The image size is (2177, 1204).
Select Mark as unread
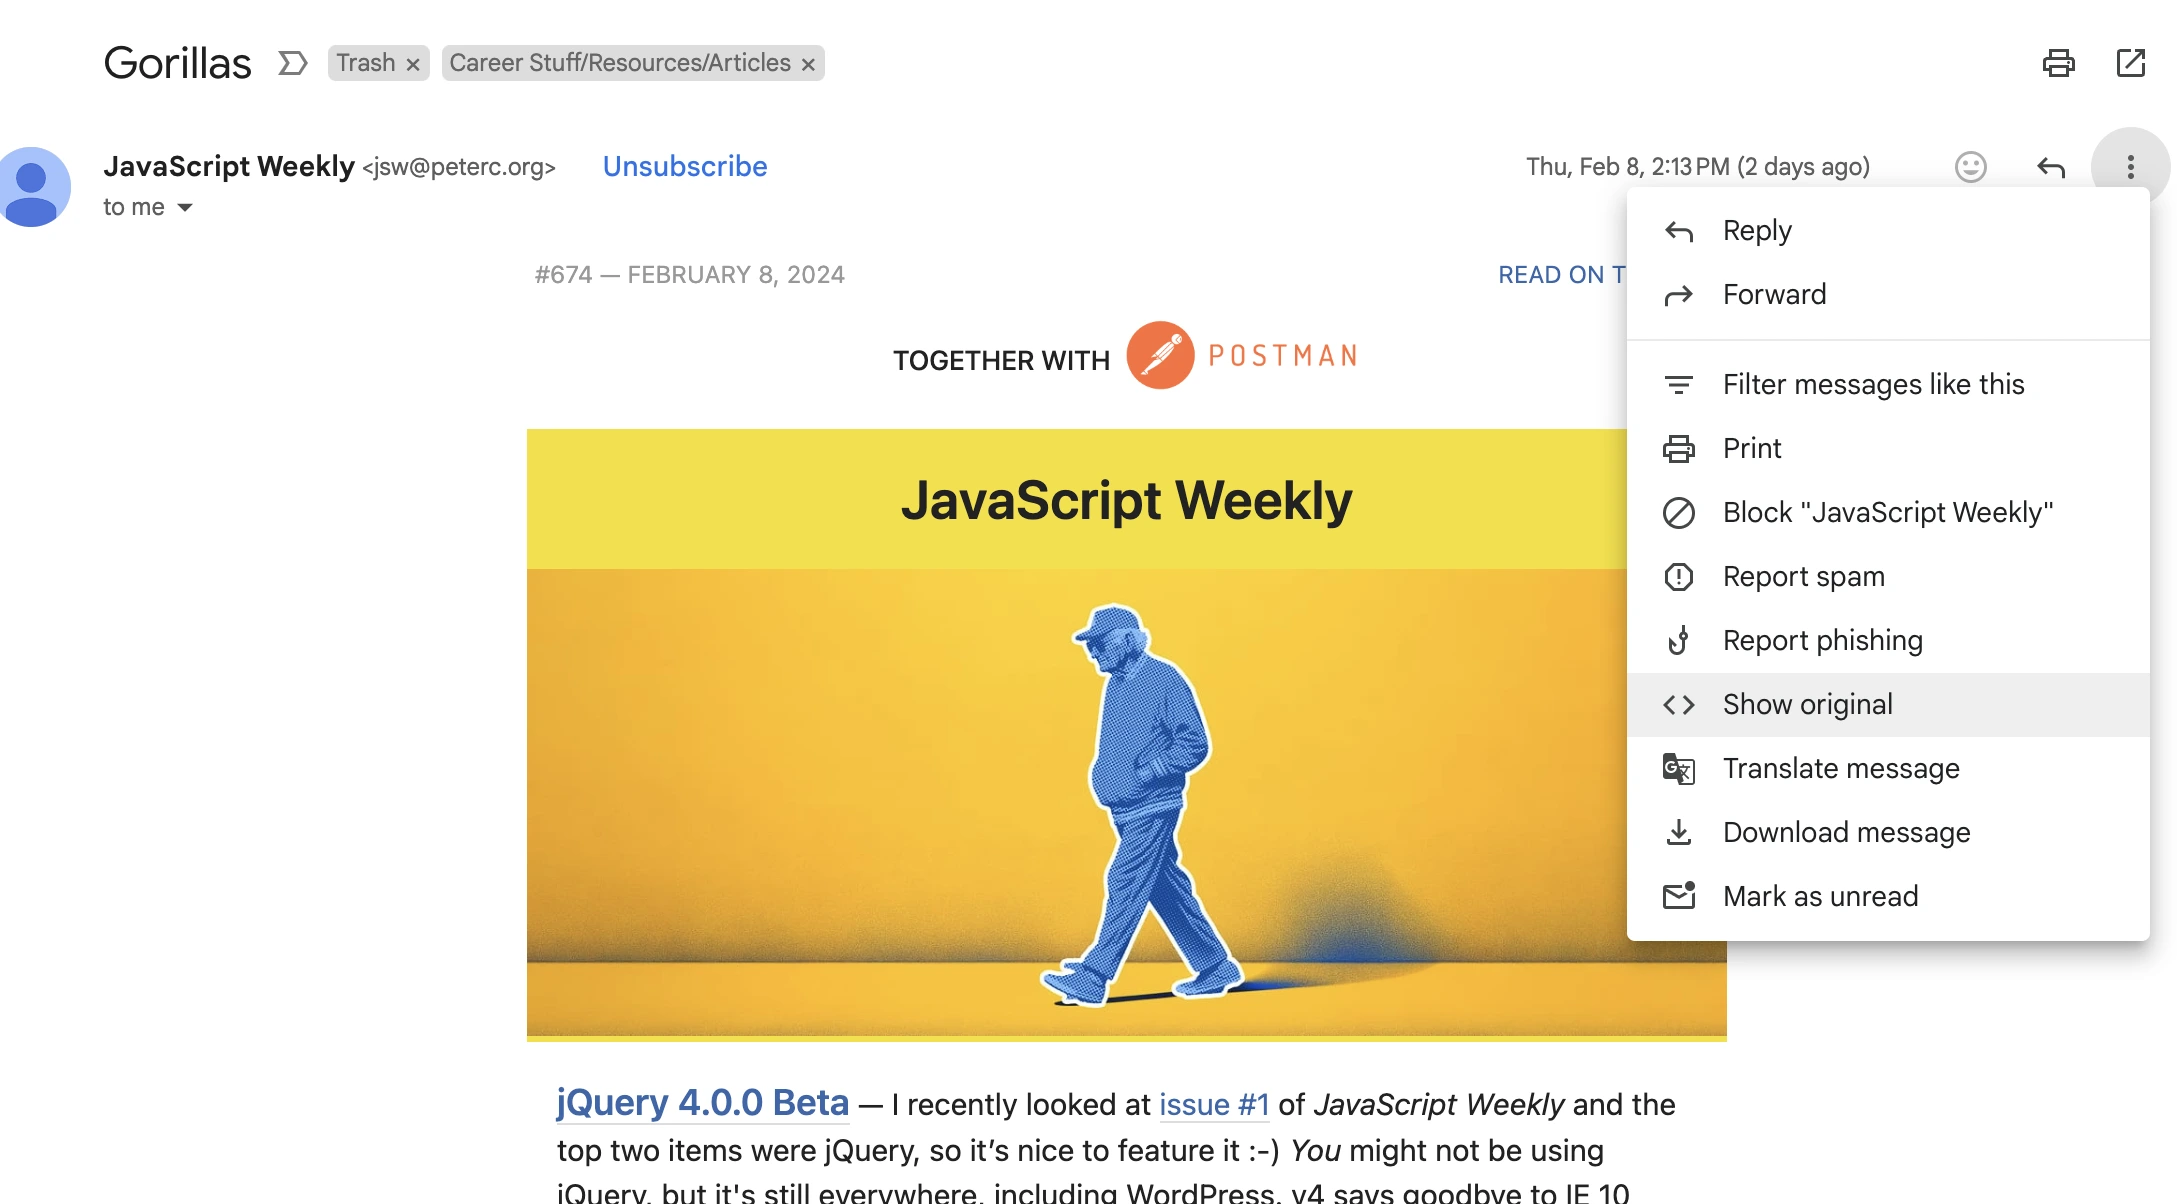point(1888,897)
